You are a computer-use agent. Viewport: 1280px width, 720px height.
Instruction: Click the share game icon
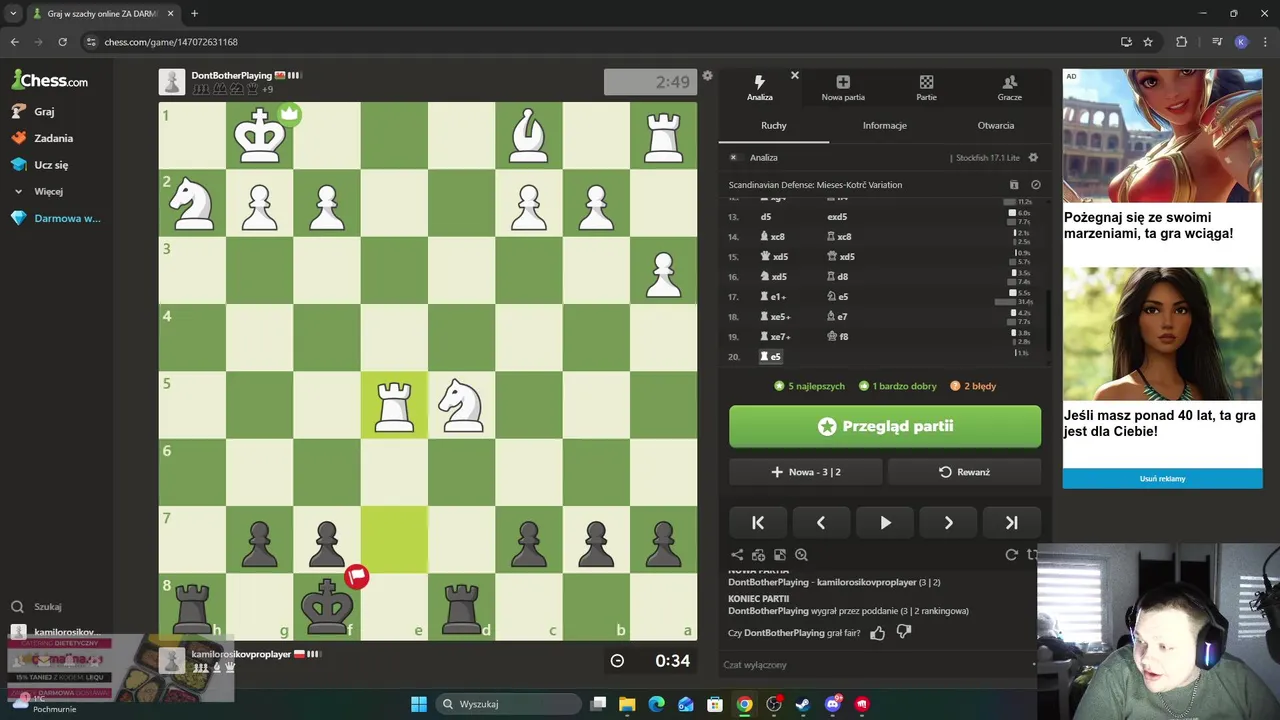click(x=737, y=555)
